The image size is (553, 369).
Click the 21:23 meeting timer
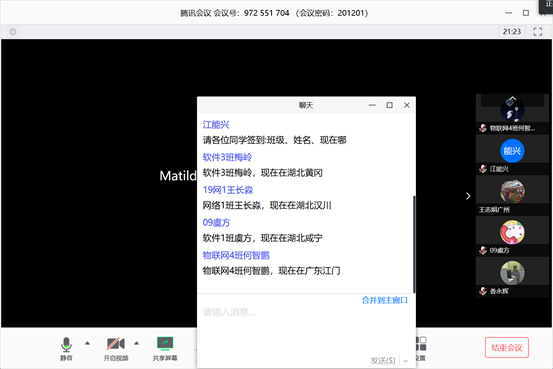coord(512,32)
